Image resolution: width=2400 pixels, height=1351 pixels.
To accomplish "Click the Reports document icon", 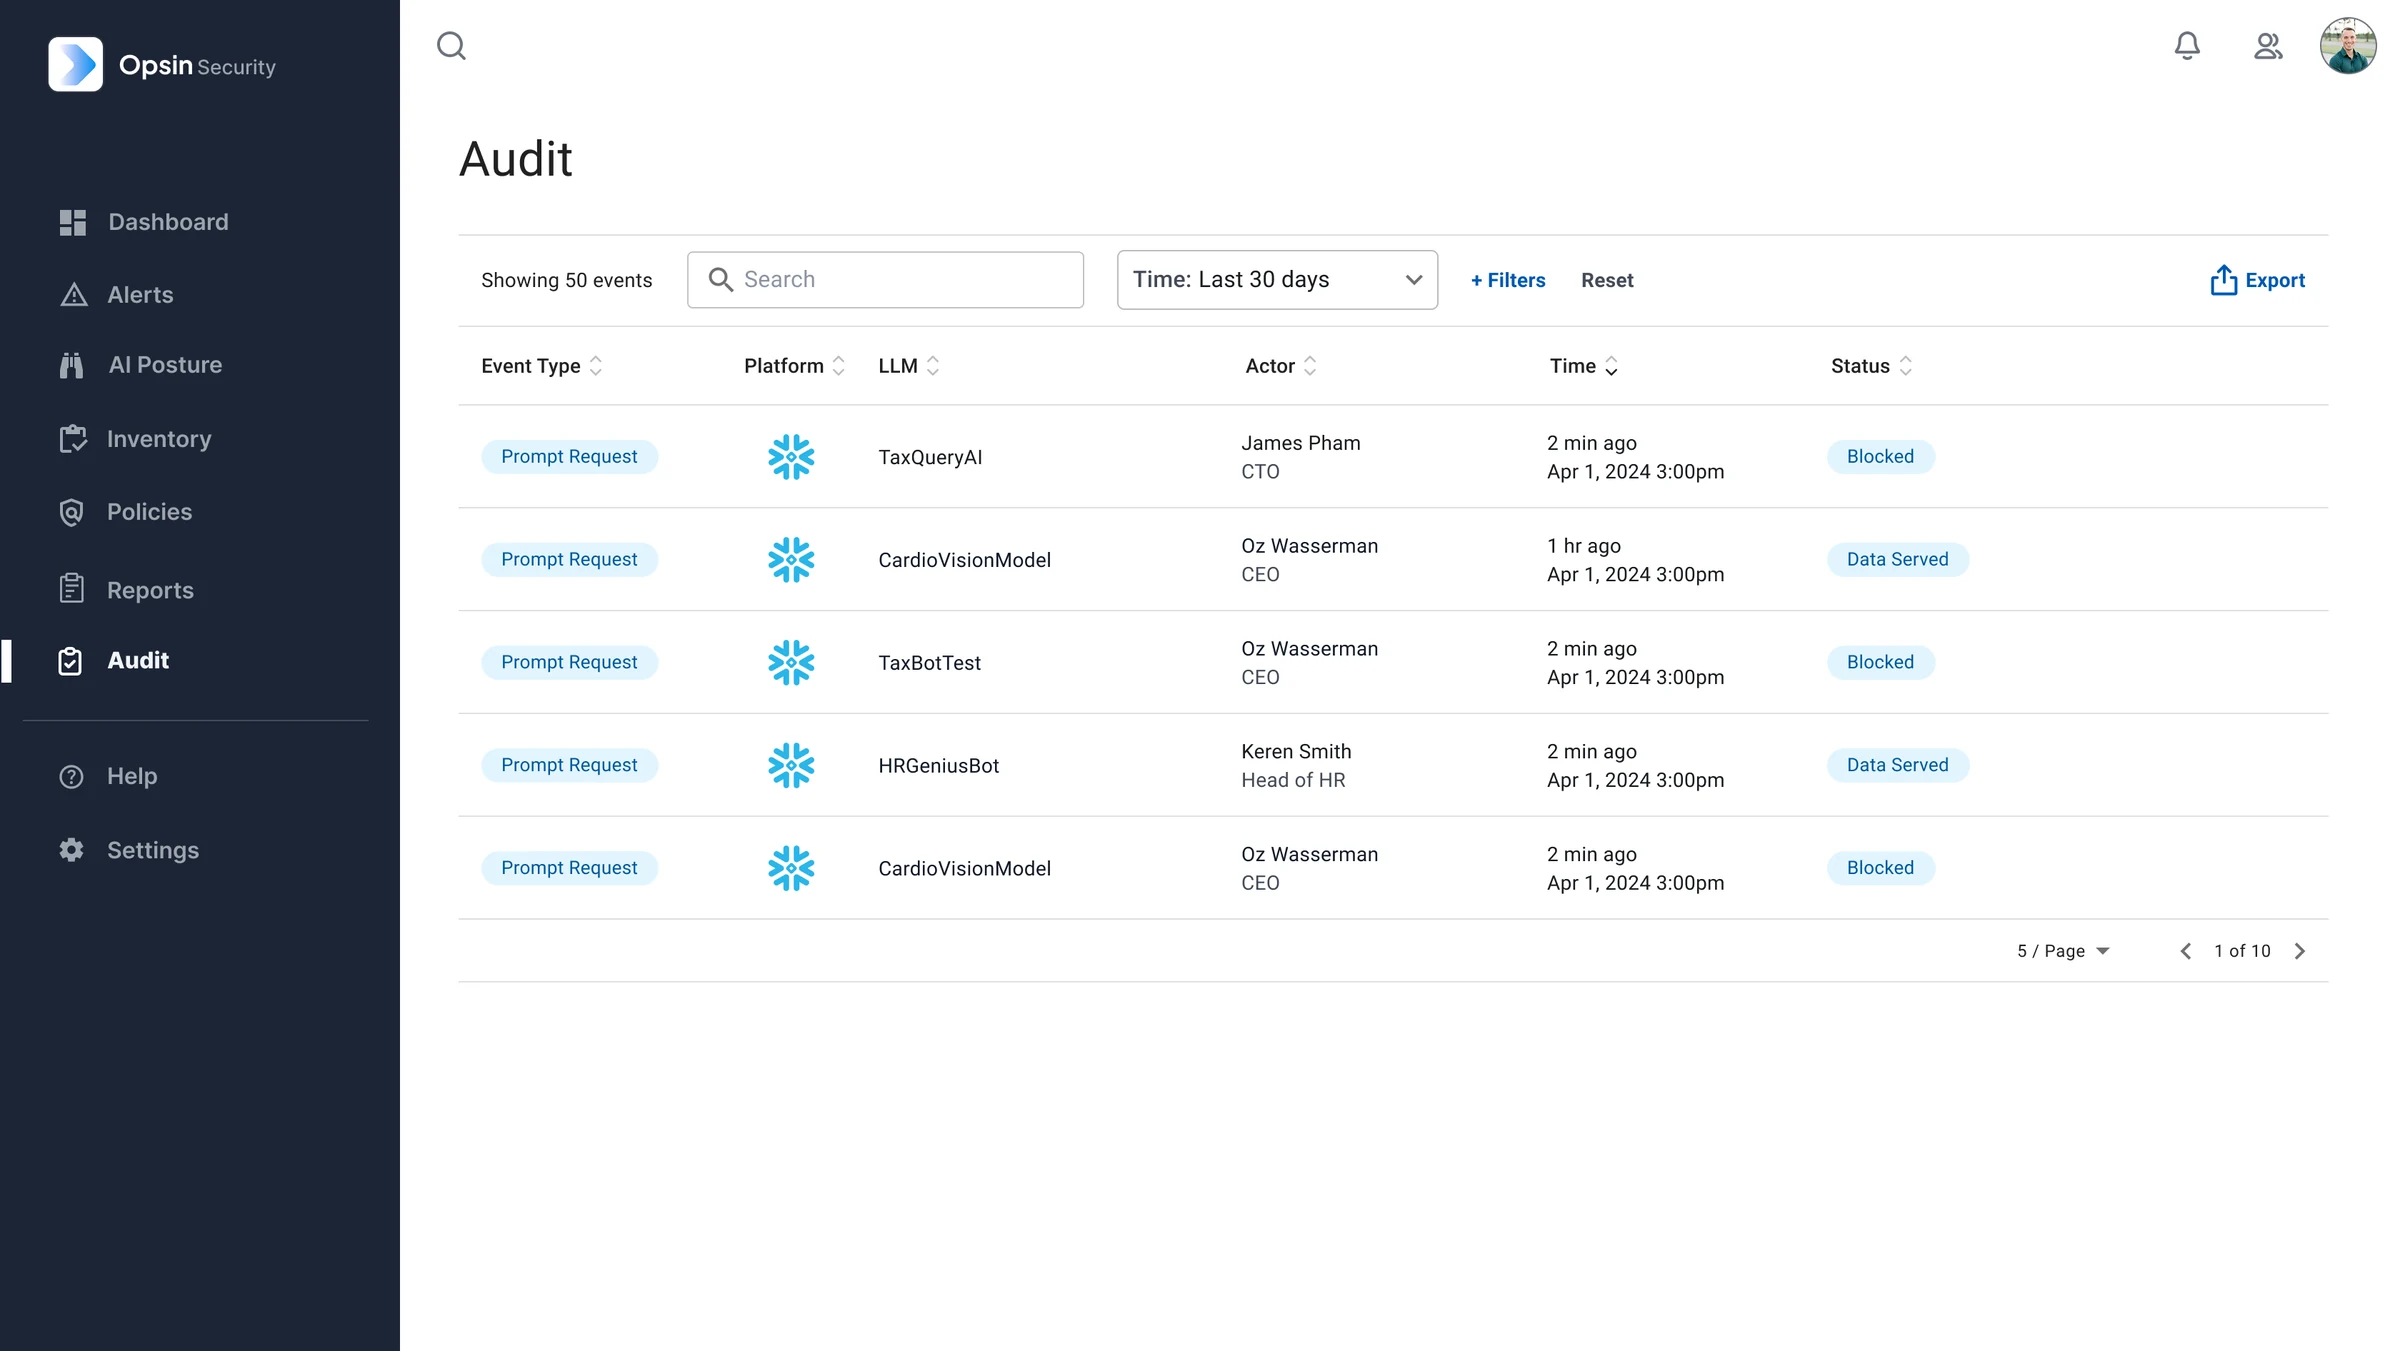I will tap(71, 589).
